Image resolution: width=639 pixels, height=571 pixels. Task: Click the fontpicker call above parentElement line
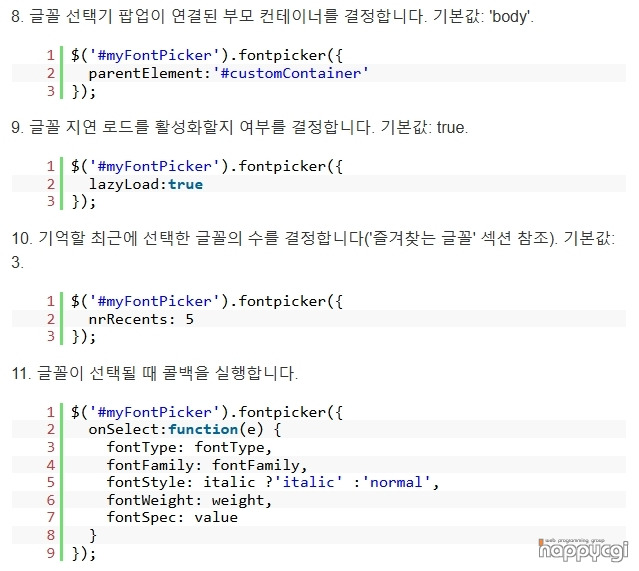coord(207,55)
